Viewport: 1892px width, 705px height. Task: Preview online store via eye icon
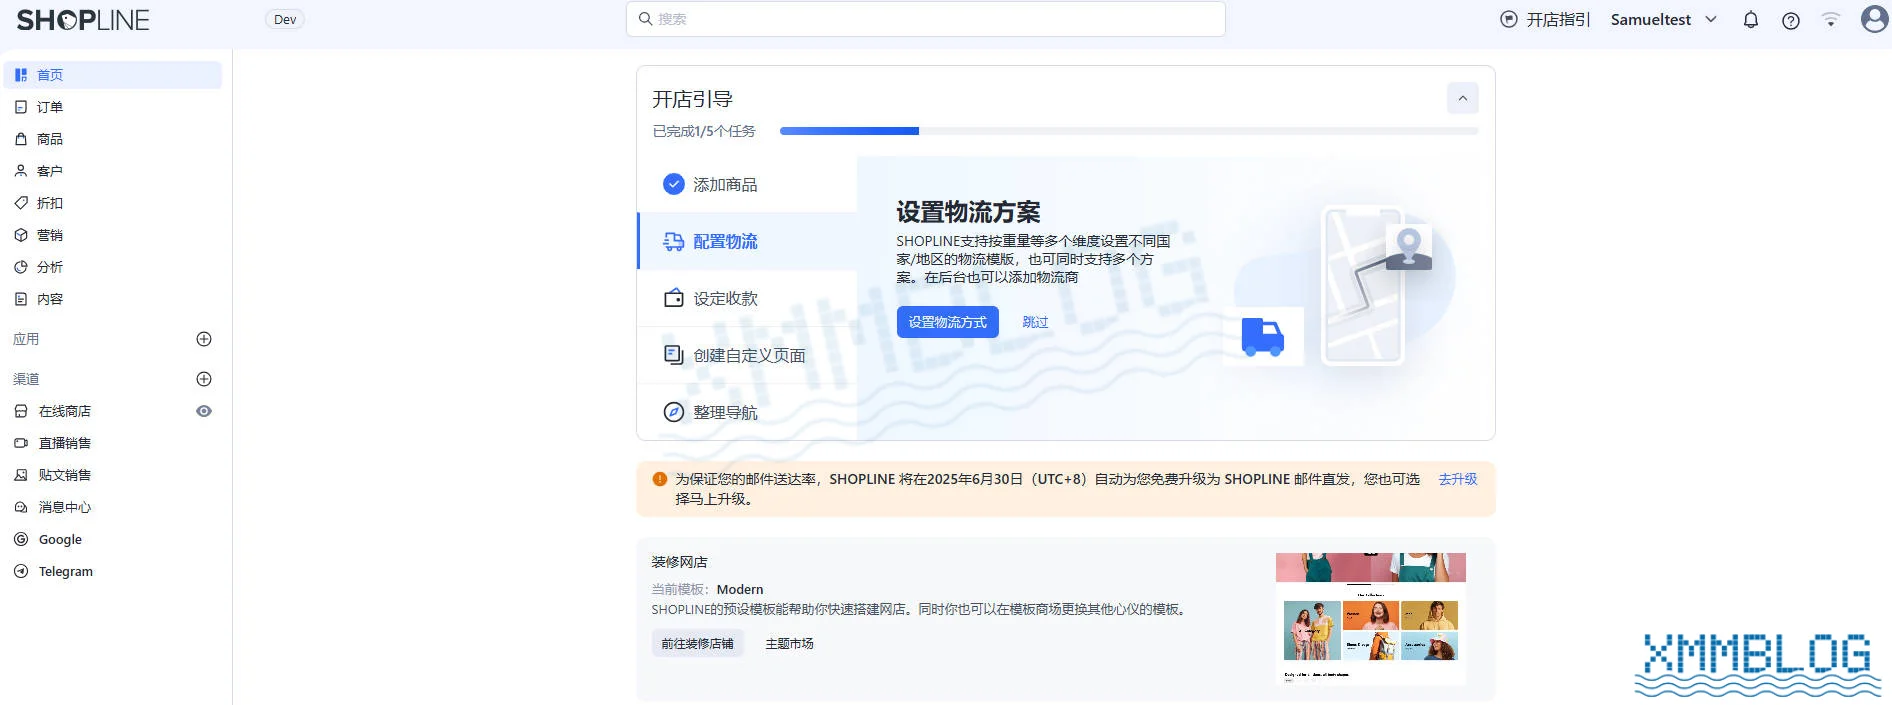pyautogui.click(x=204, y=411)
